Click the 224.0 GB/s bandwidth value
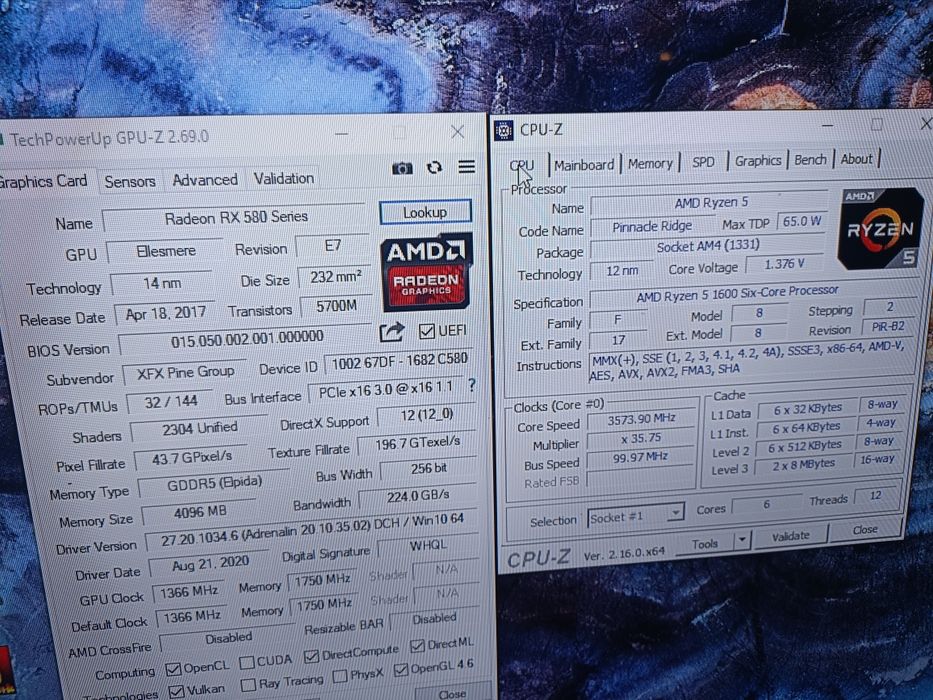 [418, 495]
